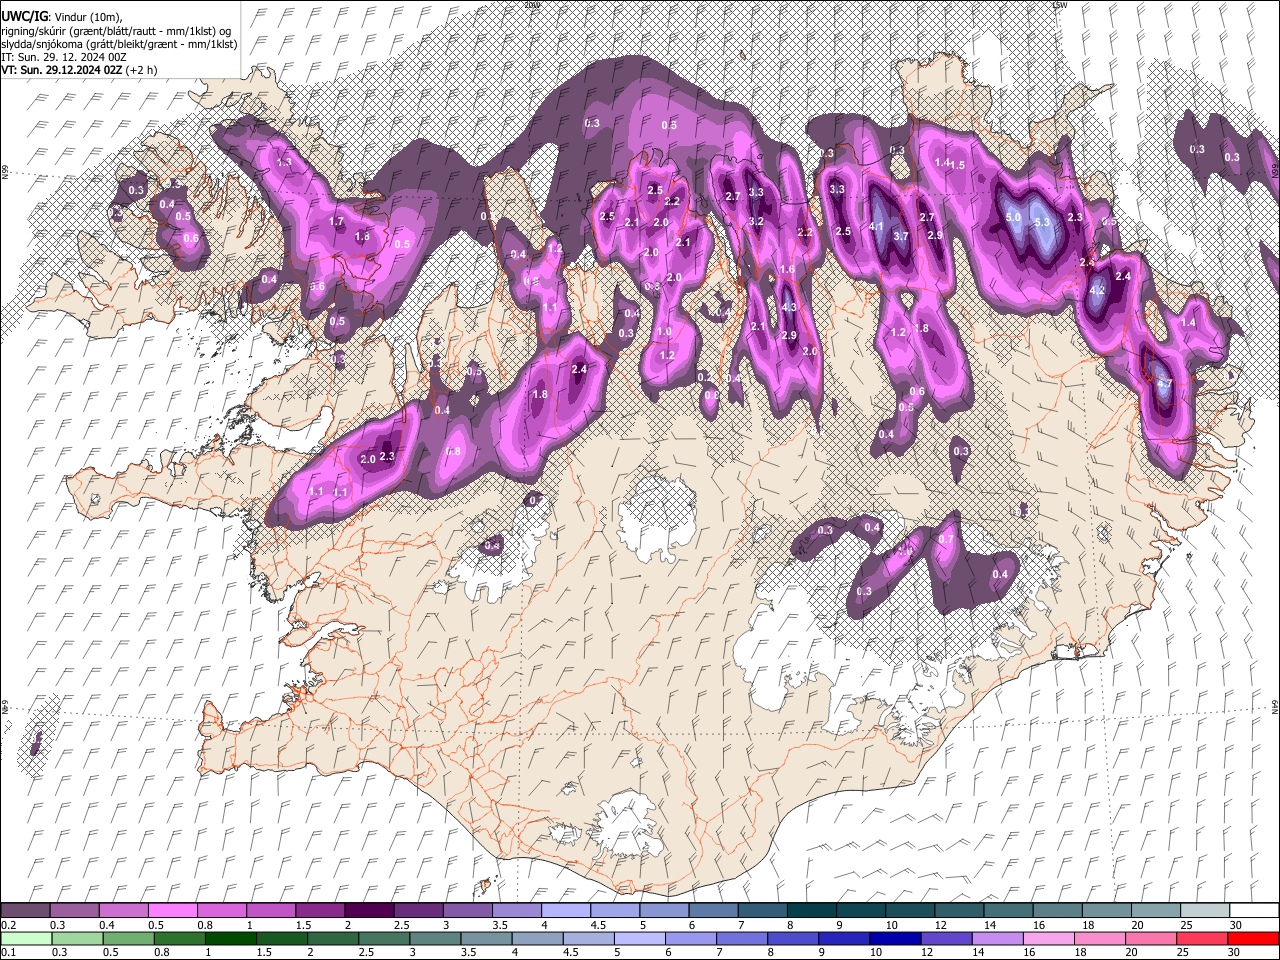Screen dimensions: 1280x960
Task: Click upper legend swatch between 0.2 and 0.3
Action: coord(25,911)
